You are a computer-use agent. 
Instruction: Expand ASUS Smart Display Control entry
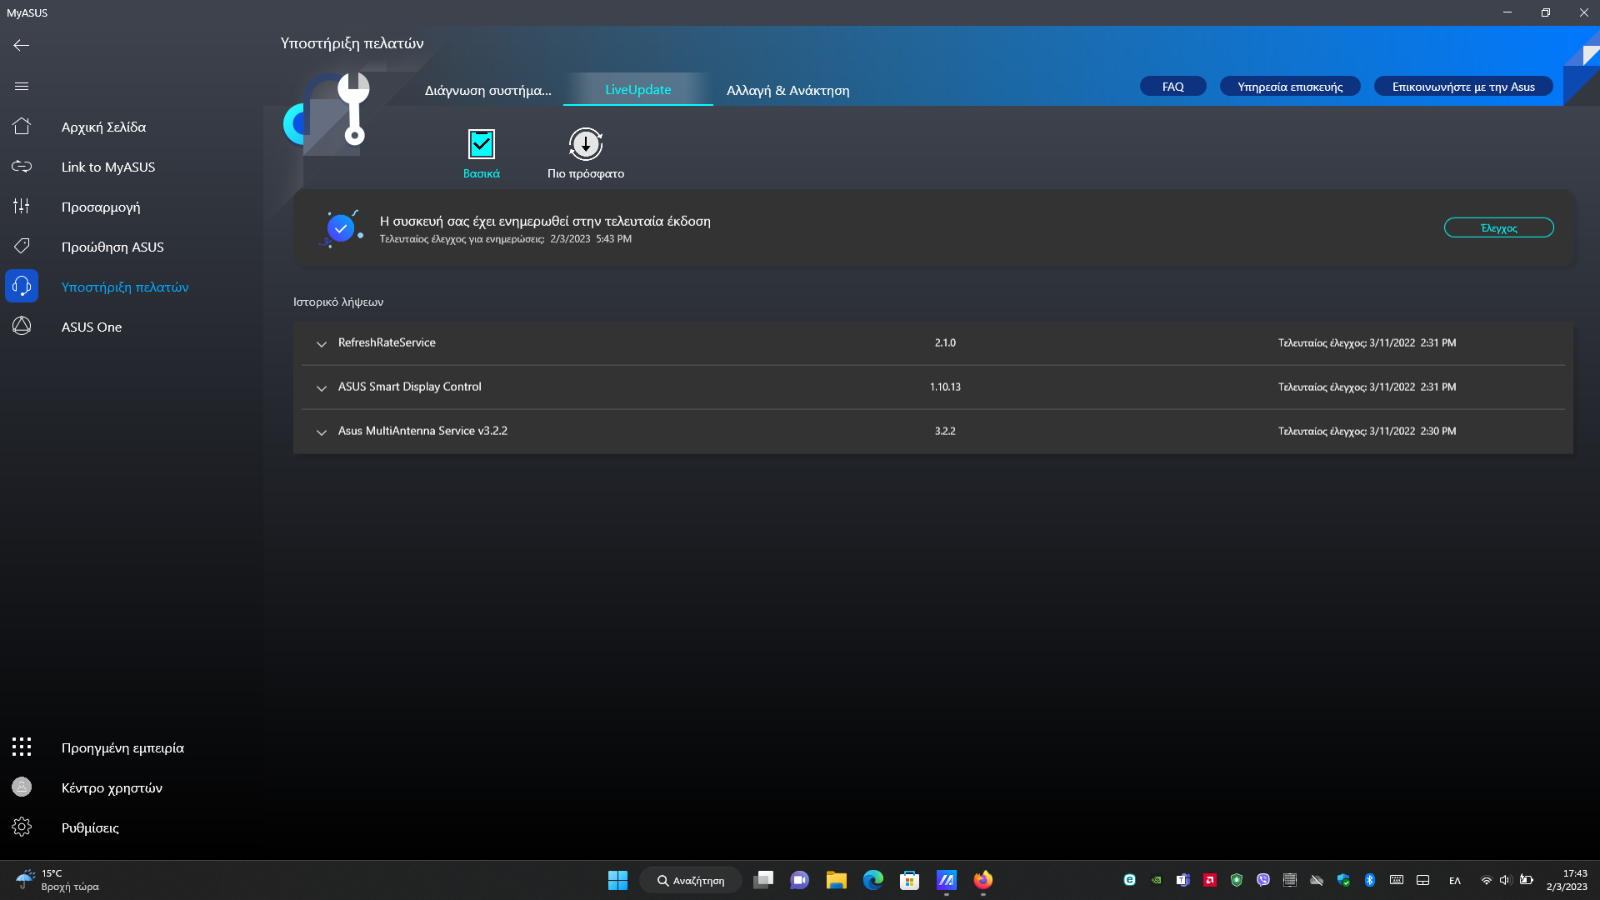(x=321, y=388)
